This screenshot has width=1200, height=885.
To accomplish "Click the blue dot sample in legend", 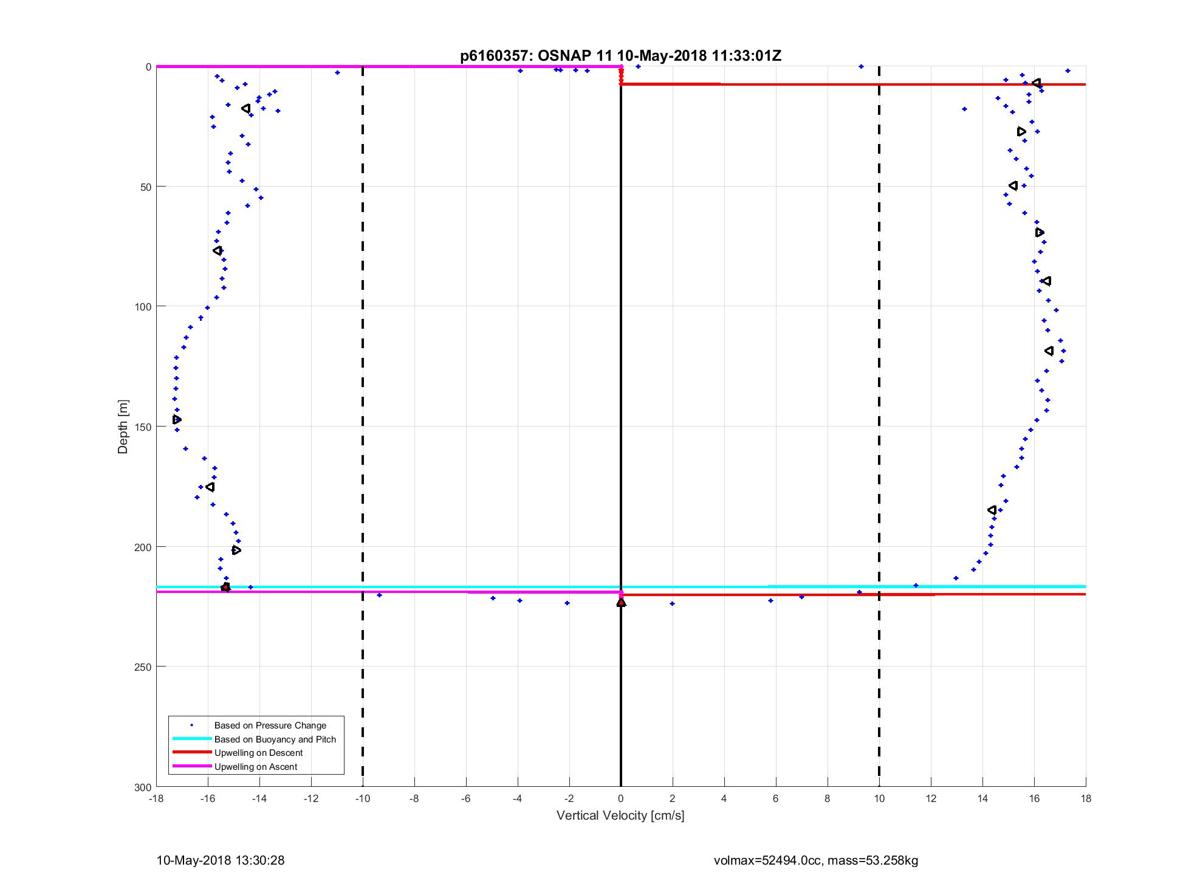I will pyautogui.click(x=192, y=725).
